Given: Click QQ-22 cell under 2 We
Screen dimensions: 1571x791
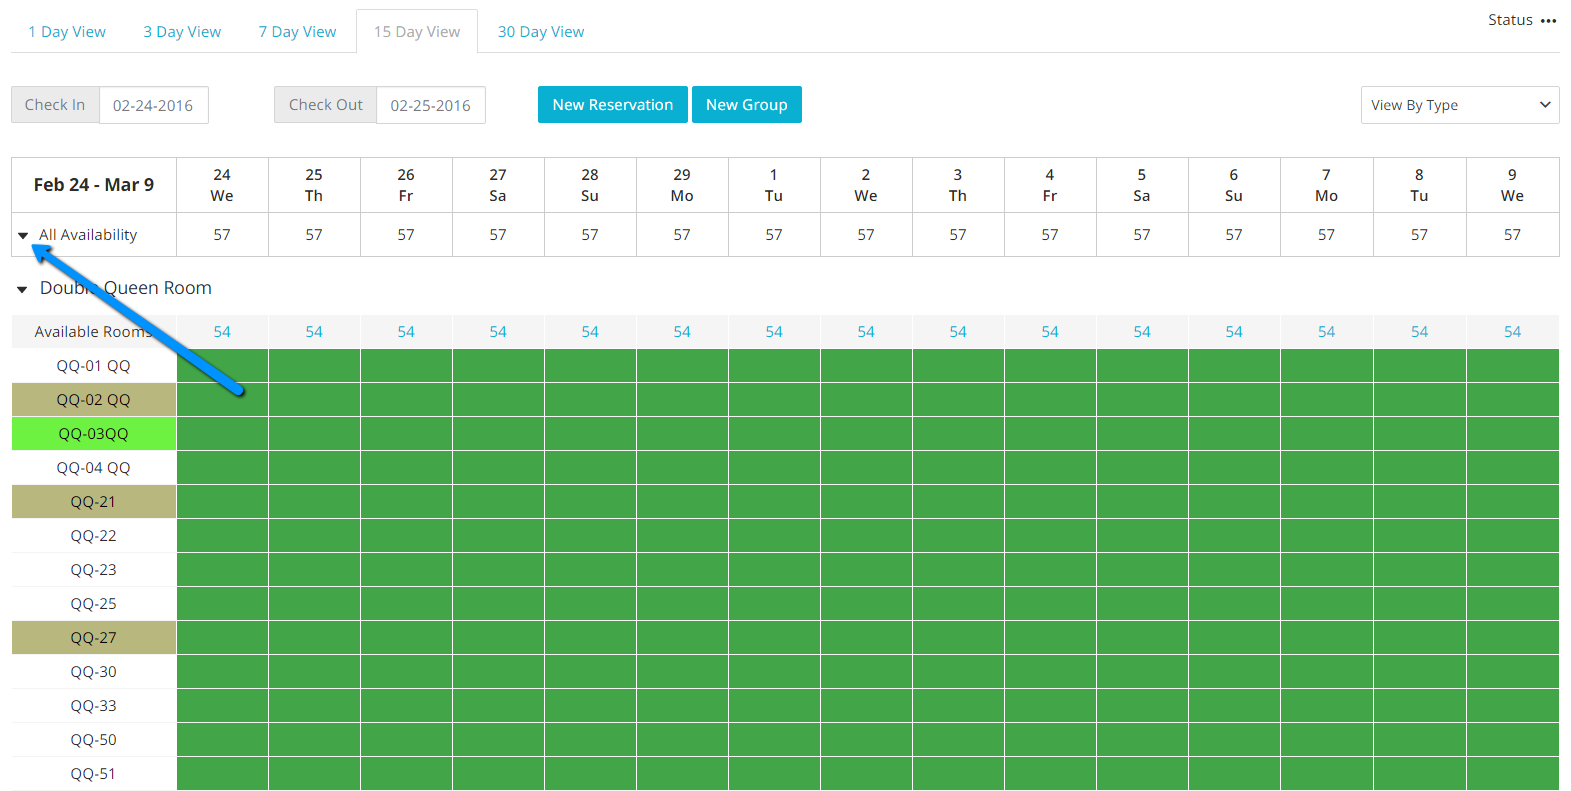Looking at the screenshot, I should (866, 536).
